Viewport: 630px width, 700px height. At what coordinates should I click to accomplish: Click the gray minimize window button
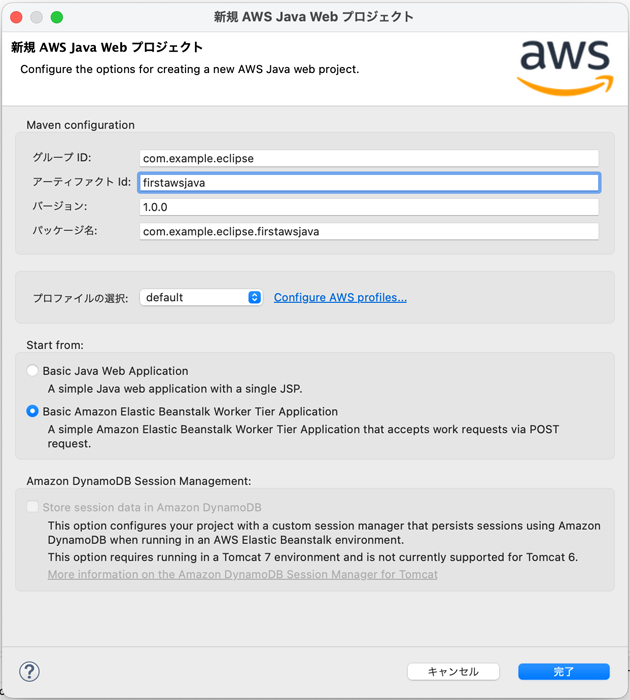[x=37, y=17]
